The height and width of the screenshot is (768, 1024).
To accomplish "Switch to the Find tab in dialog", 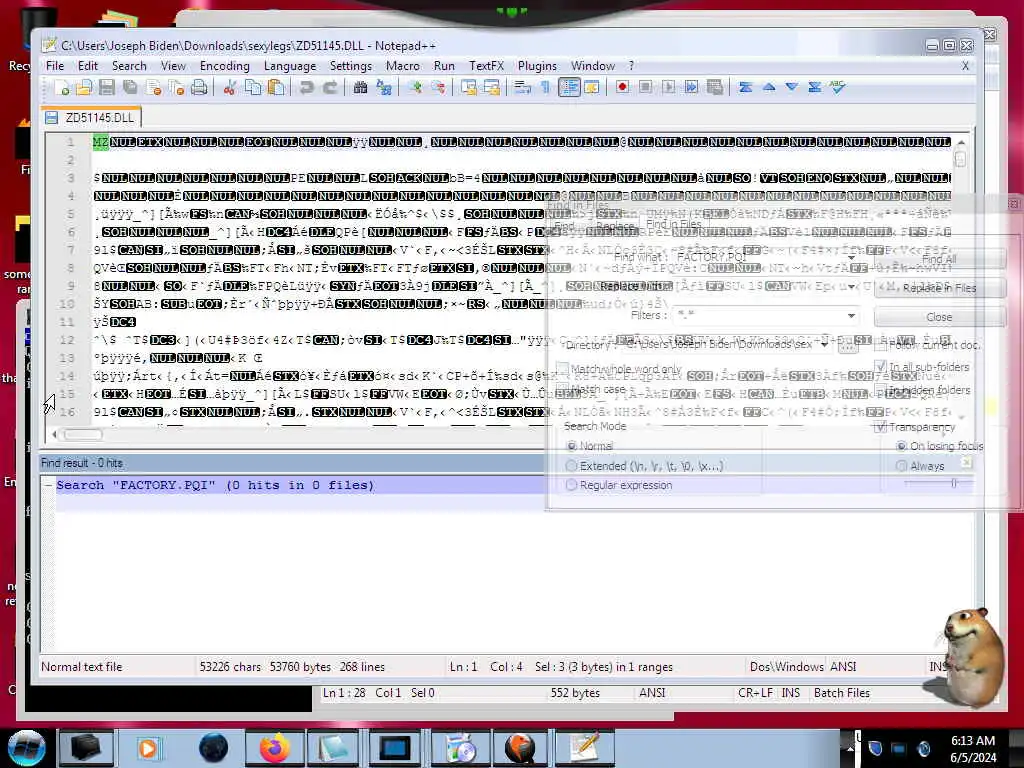I will (564, 226).
